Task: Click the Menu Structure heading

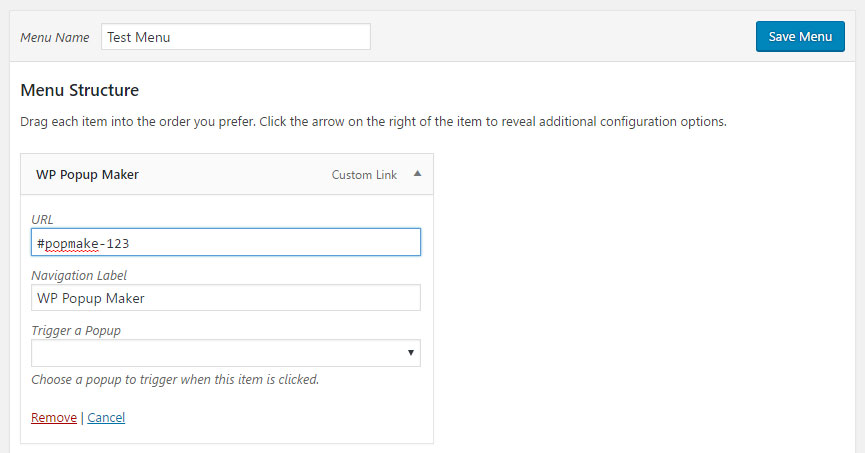Action: tap(79, 90)
